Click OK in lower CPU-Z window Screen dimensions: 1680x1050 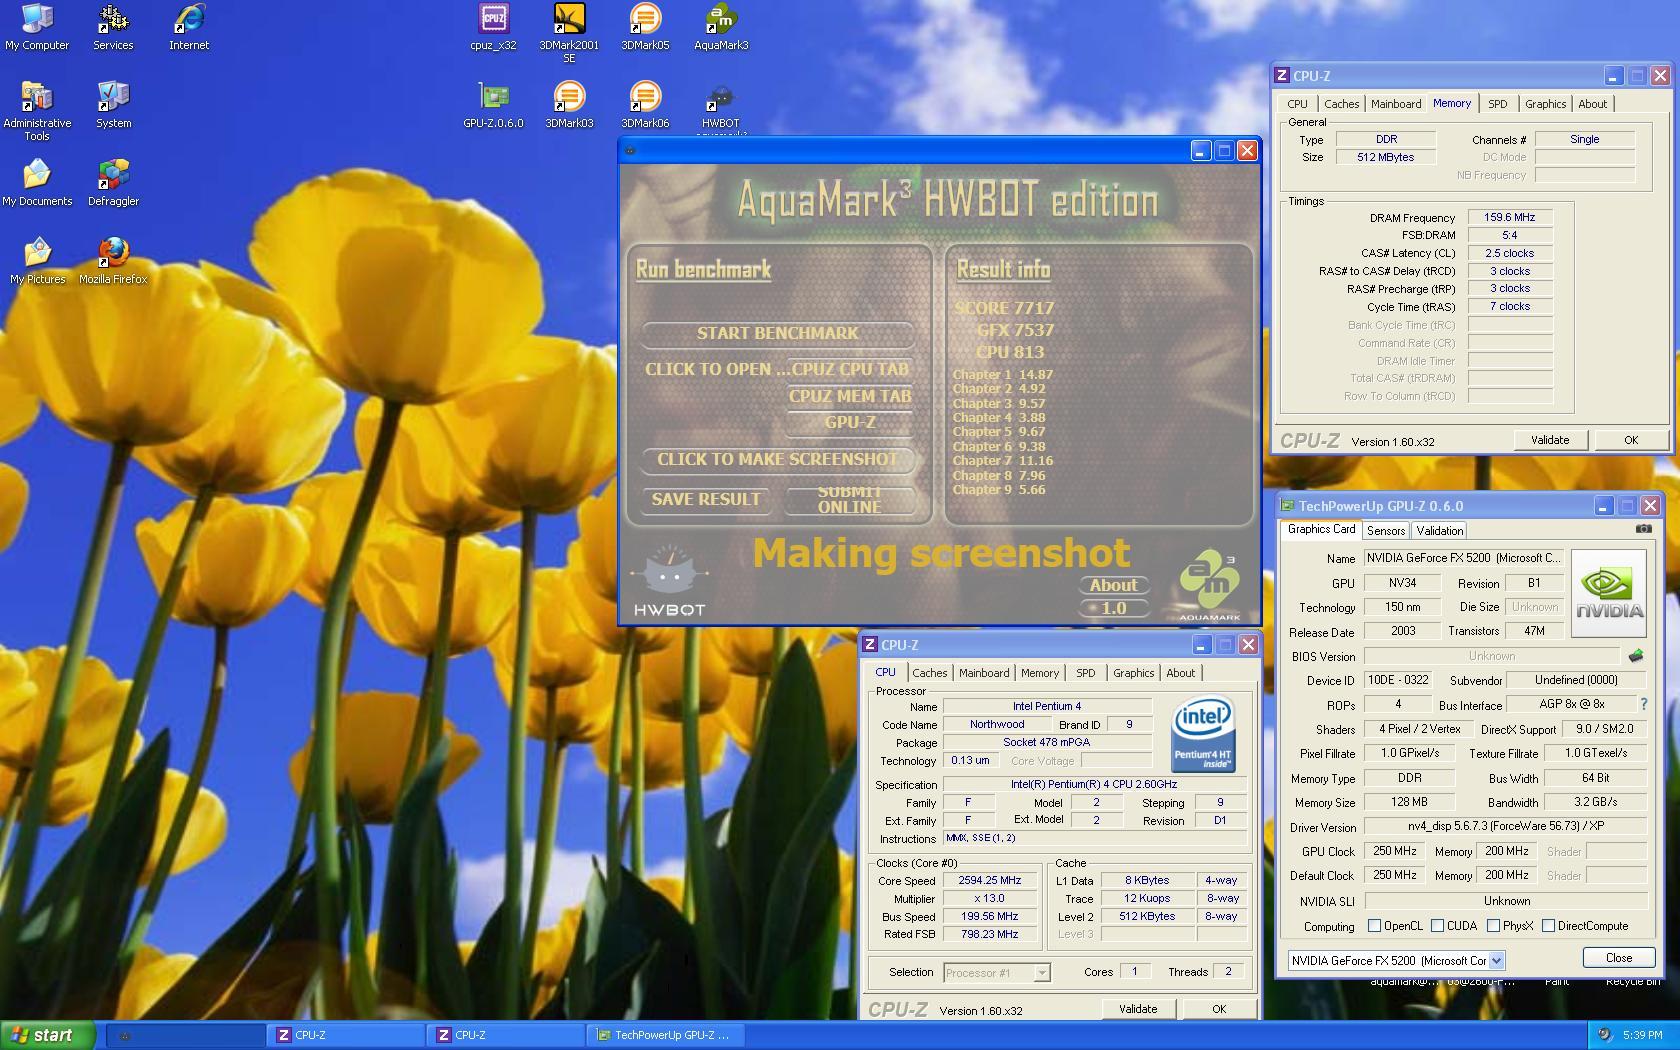[1219, 1009]
